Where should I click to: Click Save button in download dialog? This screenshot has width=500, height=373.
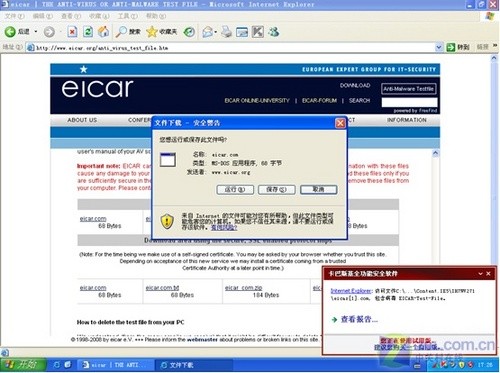[x=277, y=189]
